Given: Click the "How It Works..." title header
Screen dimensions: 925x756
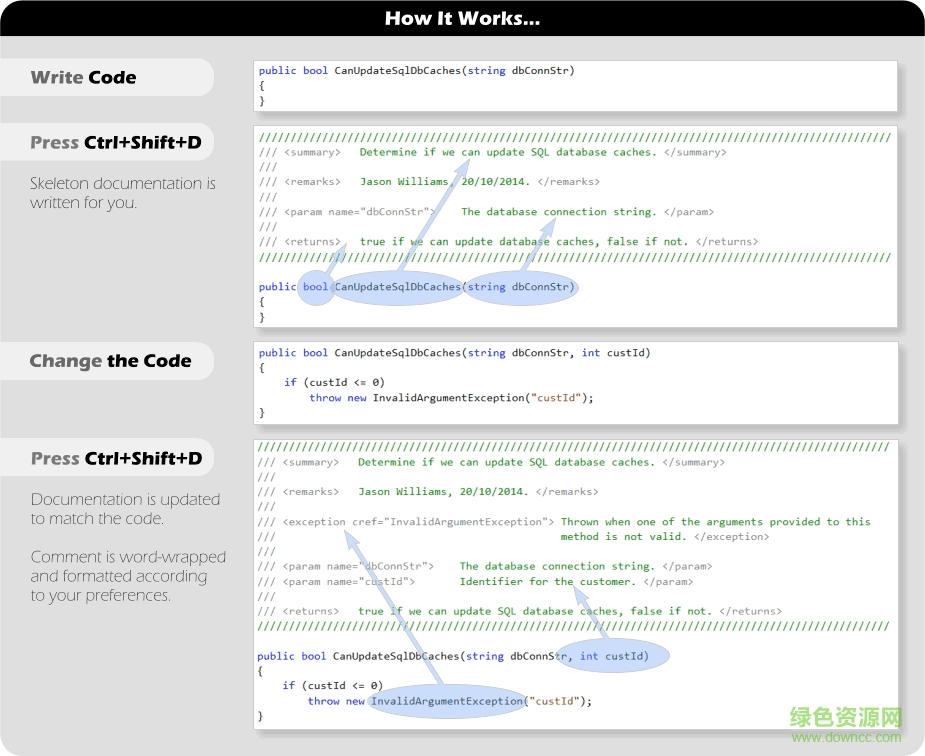Looking at the screenshot, I should tap(462, 18).
